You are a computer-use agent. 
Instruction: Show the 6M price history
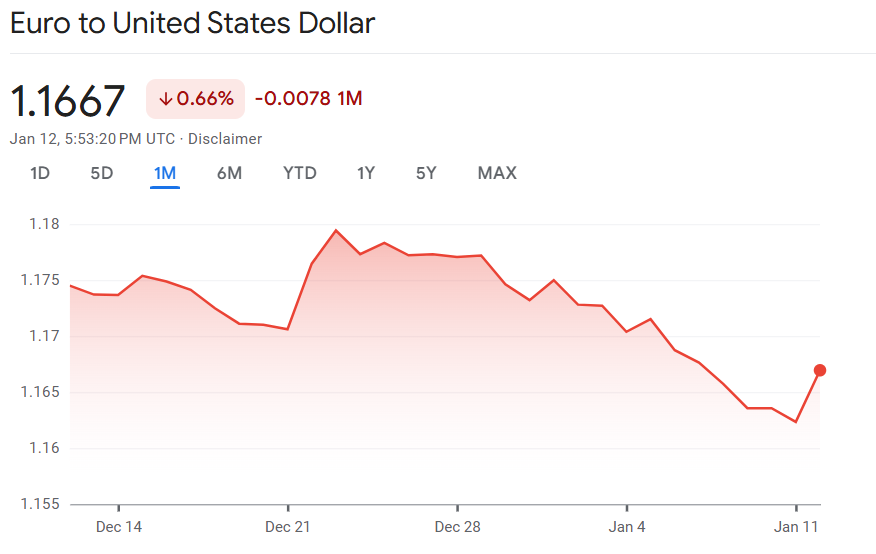(x=229, y=173)
